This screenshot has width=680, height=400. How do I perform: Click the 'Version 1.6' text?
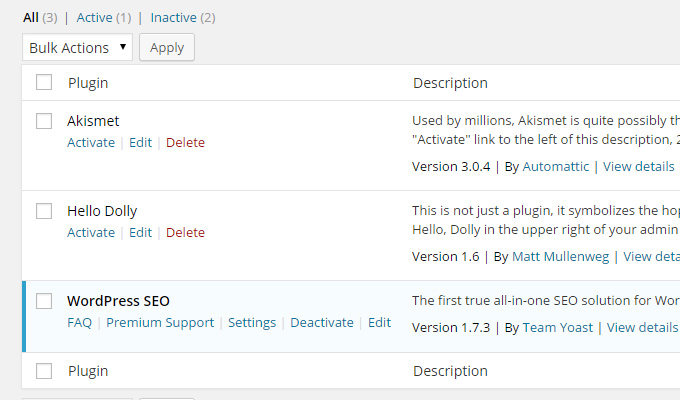coord(445,257)
